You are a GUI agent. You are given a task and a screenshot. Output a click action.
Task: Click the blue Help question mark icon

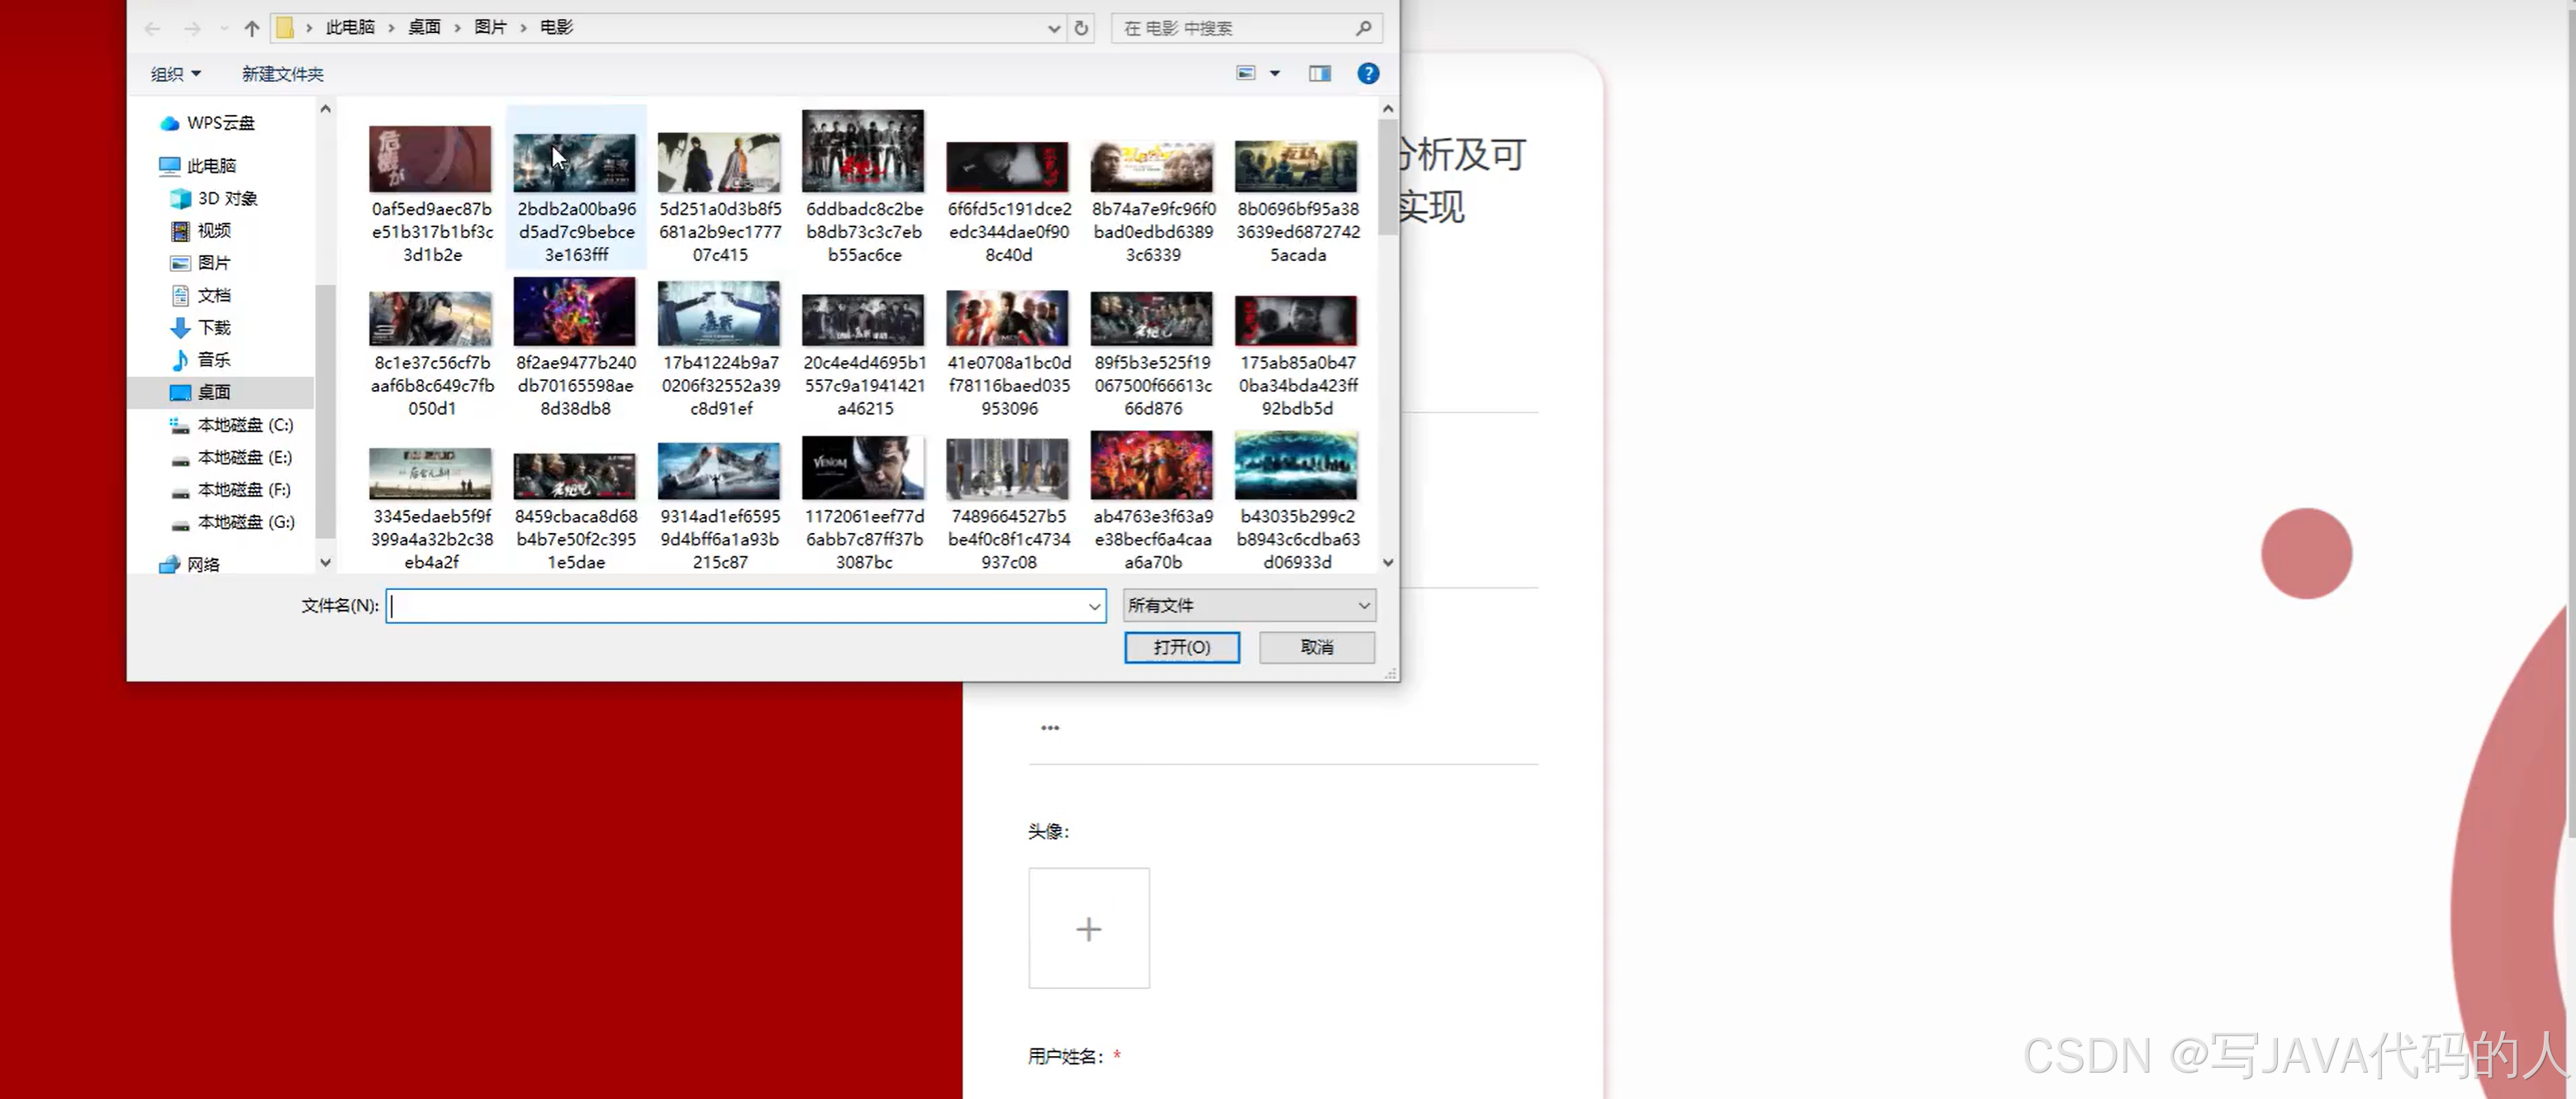click(x=1368, y=73)
